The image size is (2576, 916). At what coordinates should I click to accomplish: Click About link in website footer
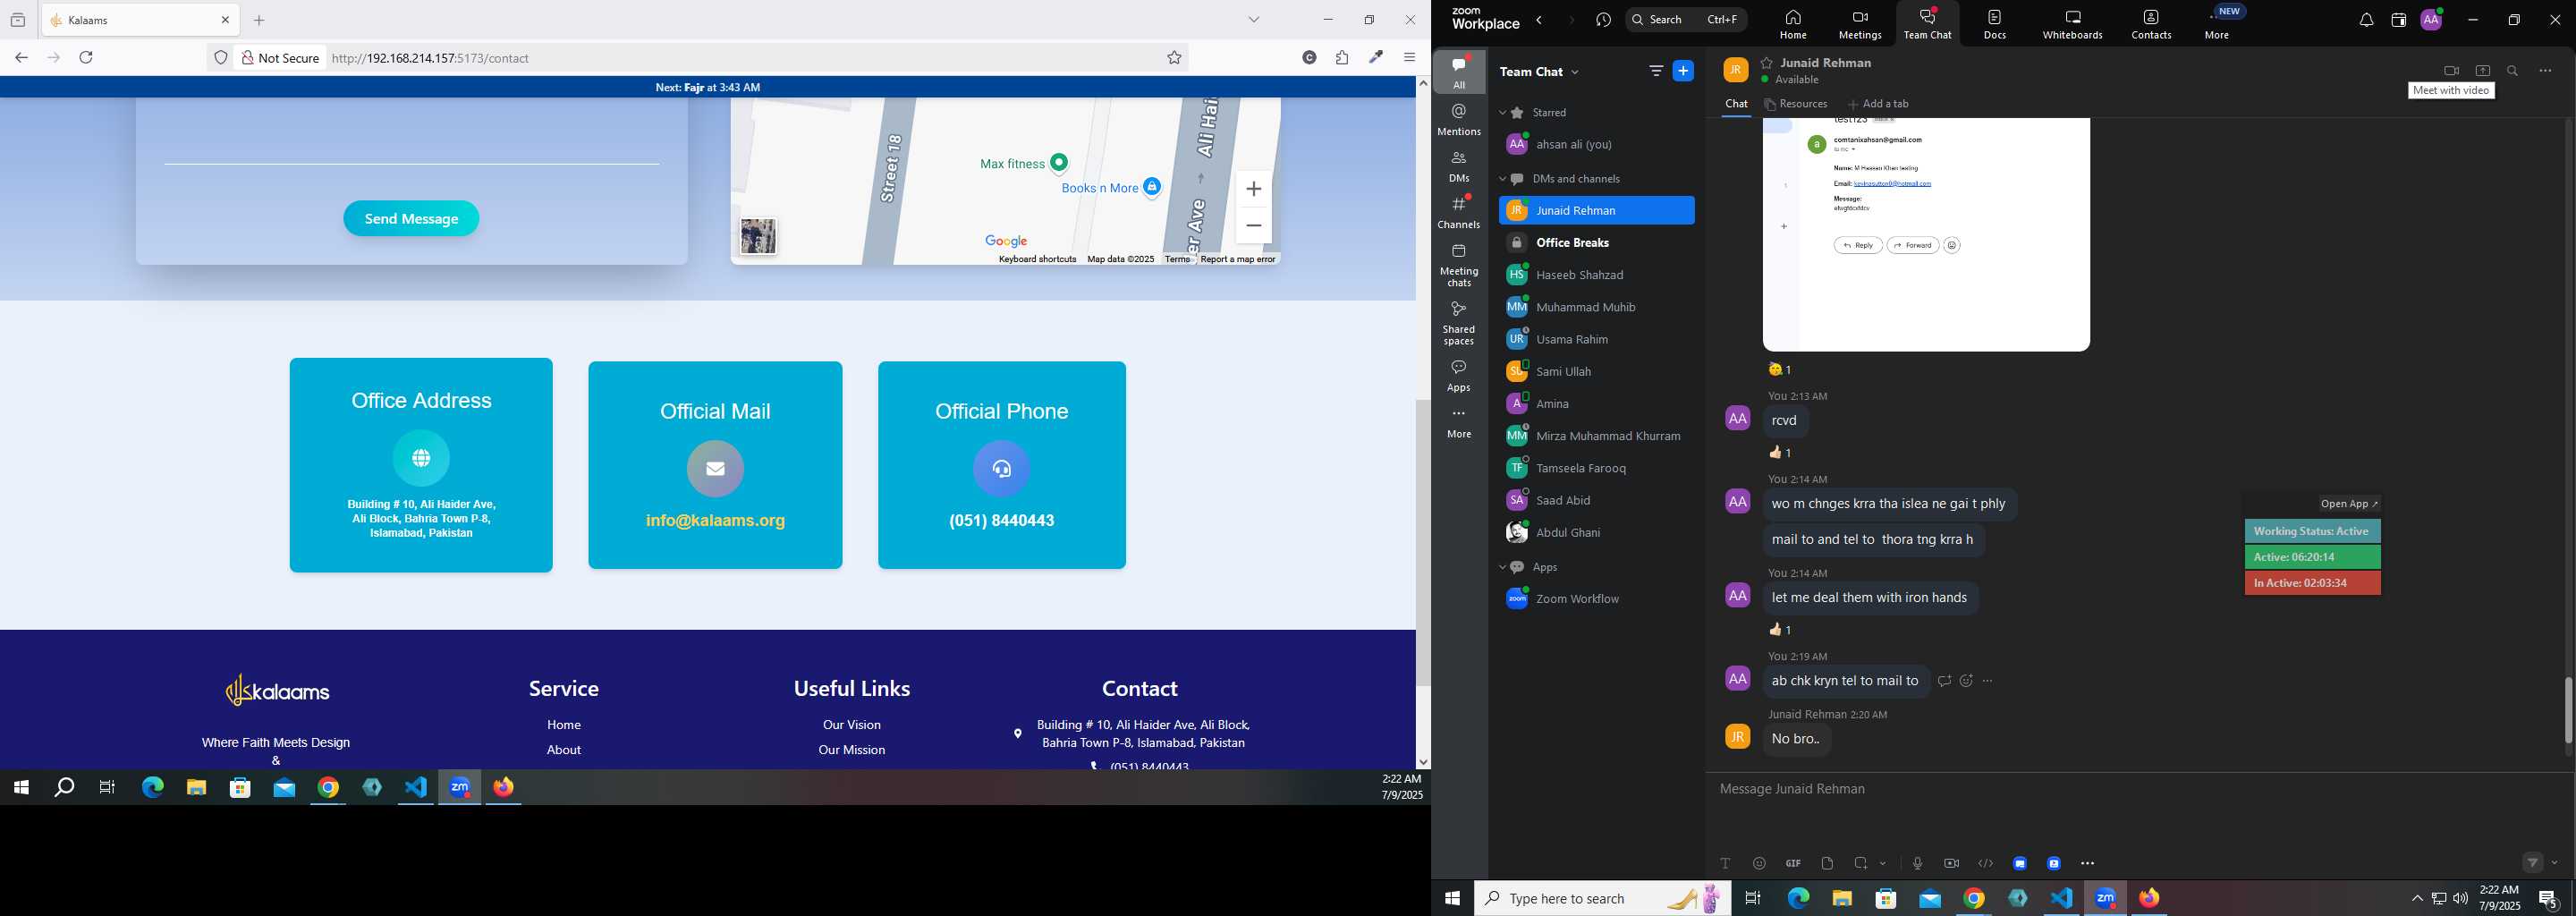pos(564,750)
